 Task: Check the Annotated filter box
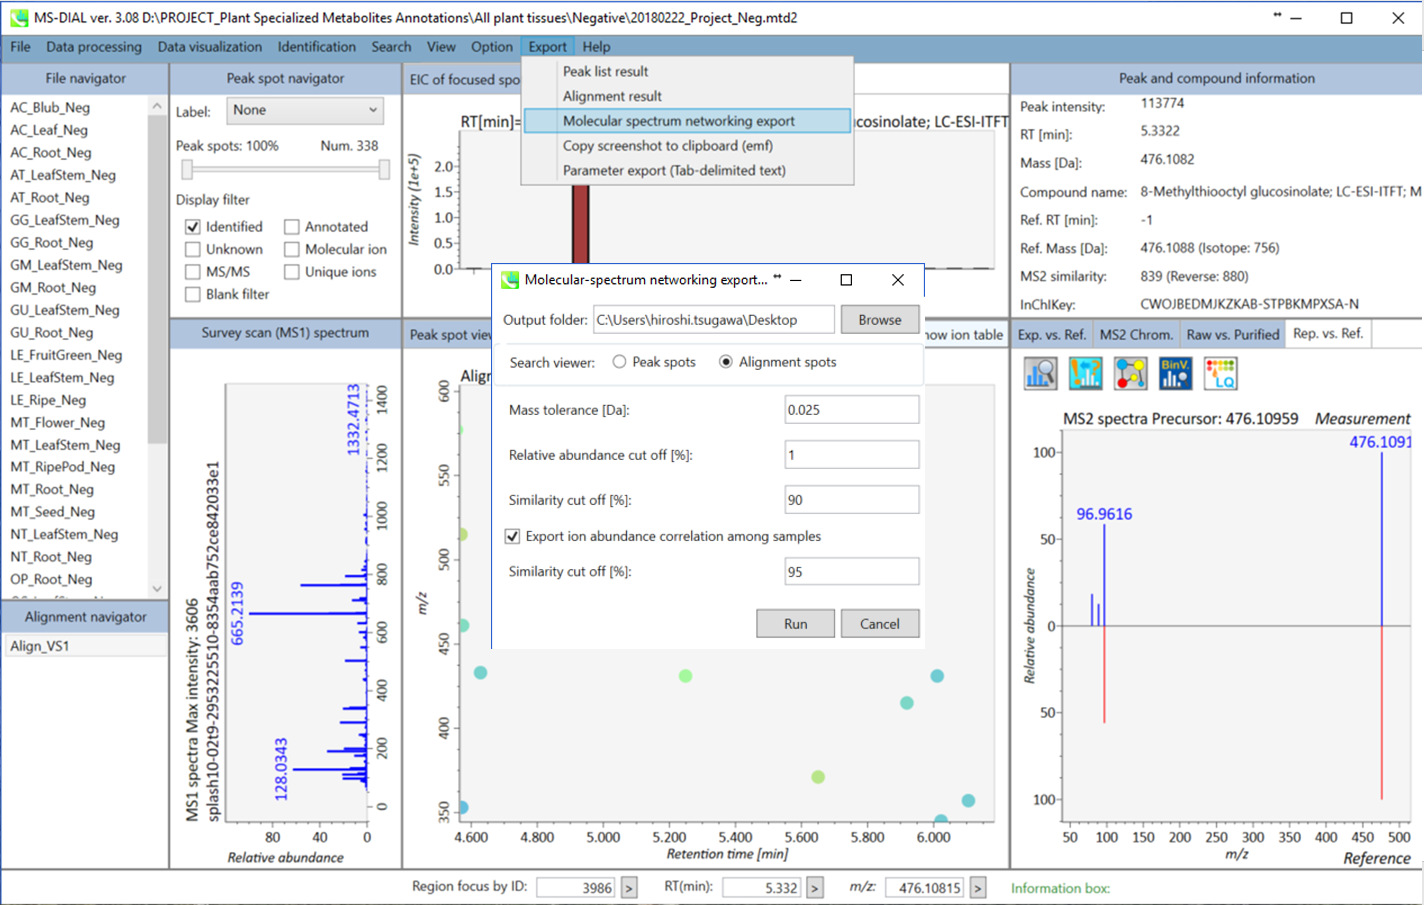point(292,227)
